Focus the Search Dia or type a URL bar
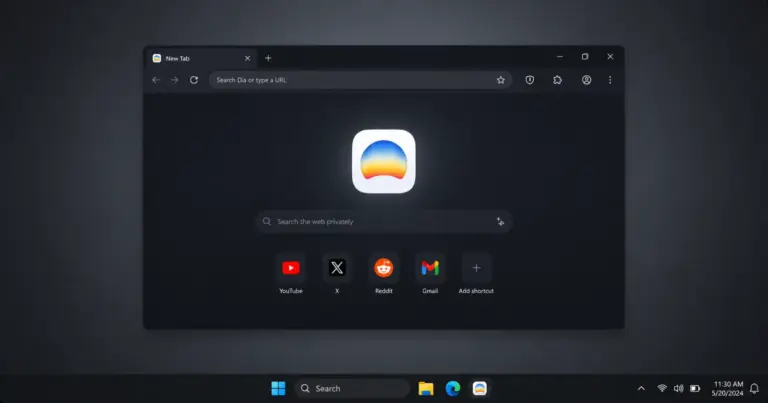The height and width of the screenshot is (403, 768). coord(360,80)
